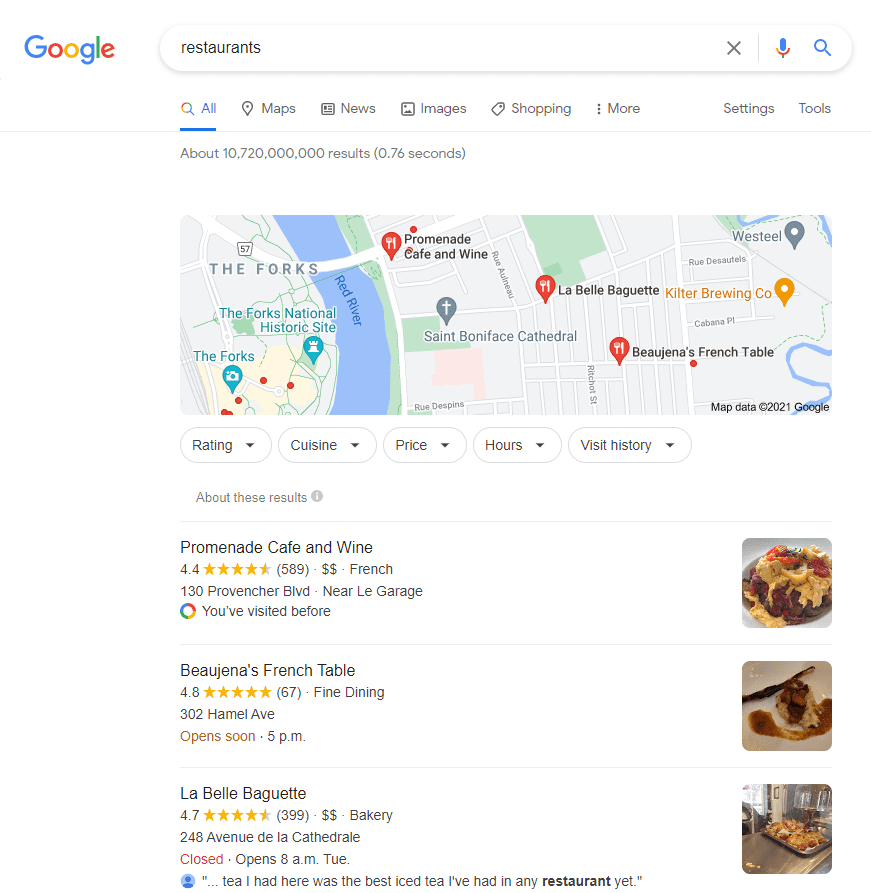Screen dimensions: 871x893
Task: Open Kilter Brewing Co orange map marker
Action: pyautogui.click(x=784, y=292)
